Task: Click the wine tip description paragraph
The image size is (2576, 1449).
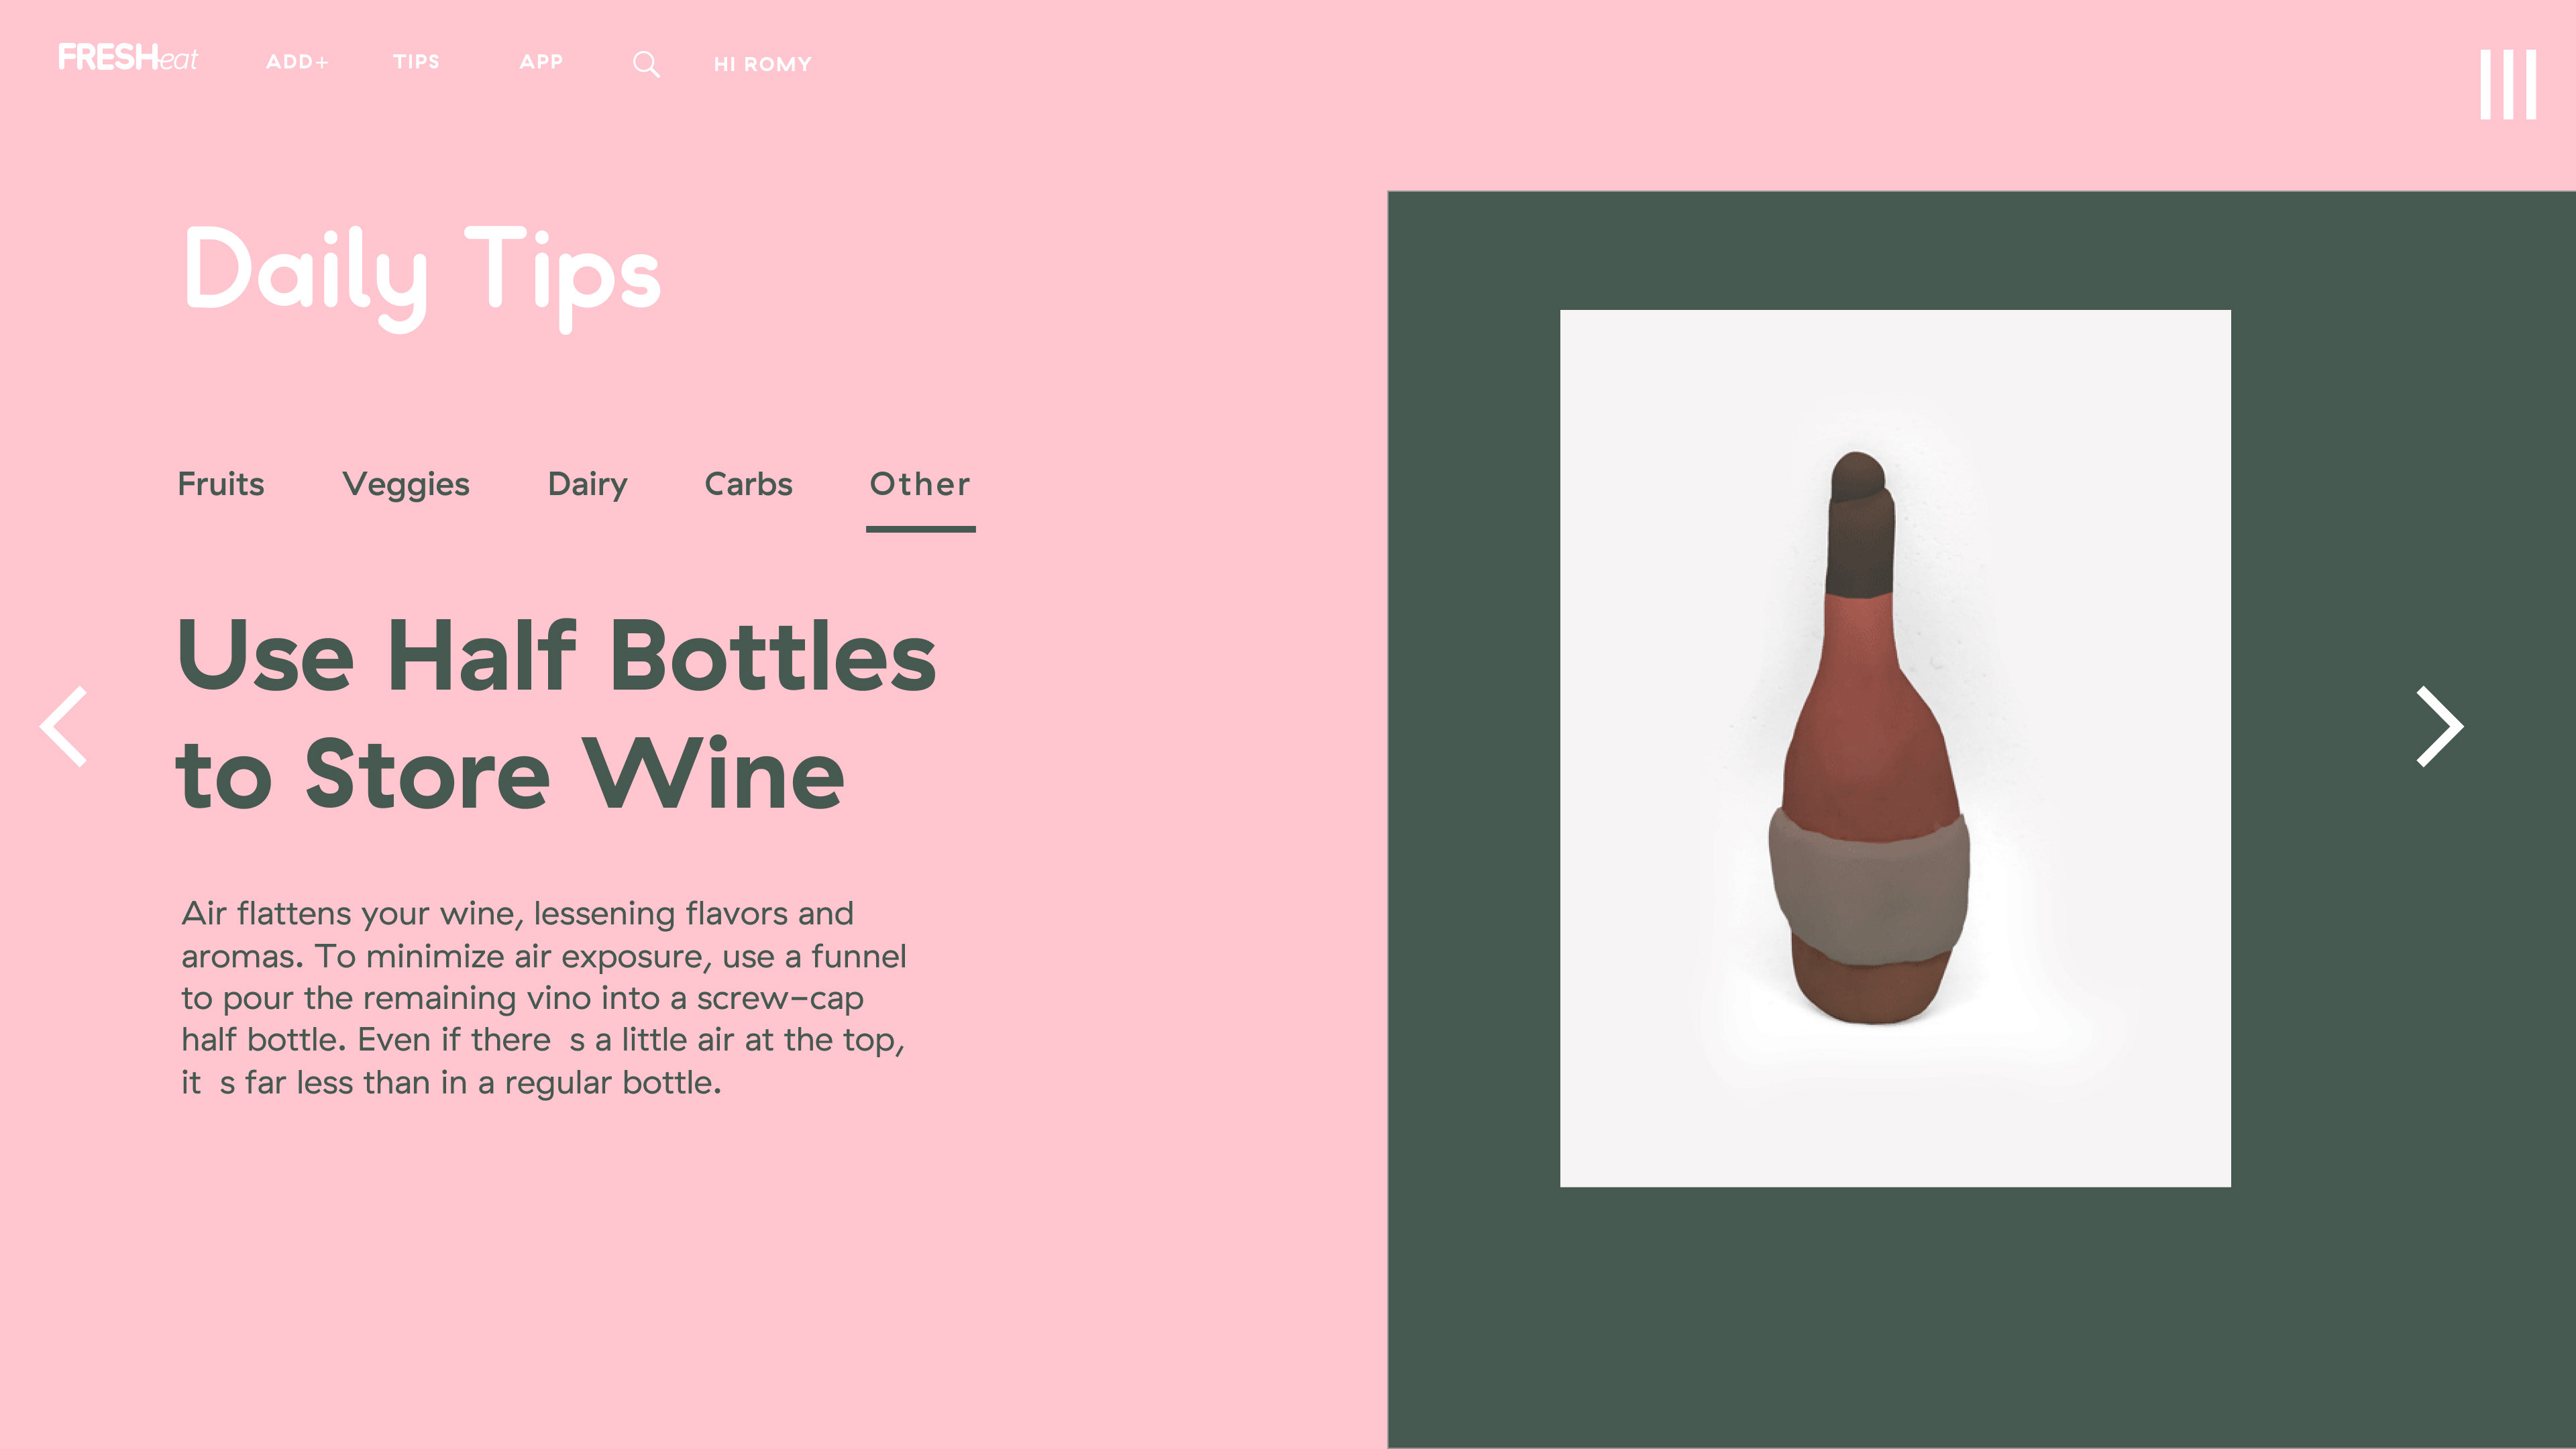Action: click(x=544, y=998)
